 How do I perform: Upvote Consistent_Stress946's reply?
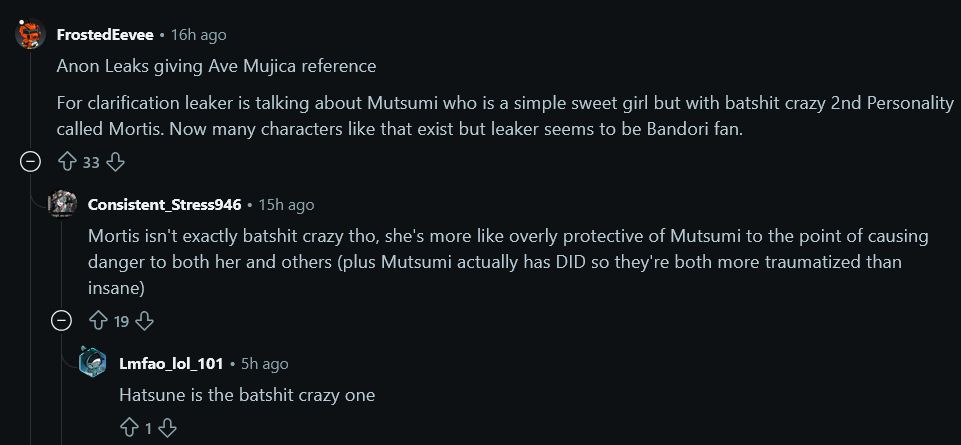[98, 321]
